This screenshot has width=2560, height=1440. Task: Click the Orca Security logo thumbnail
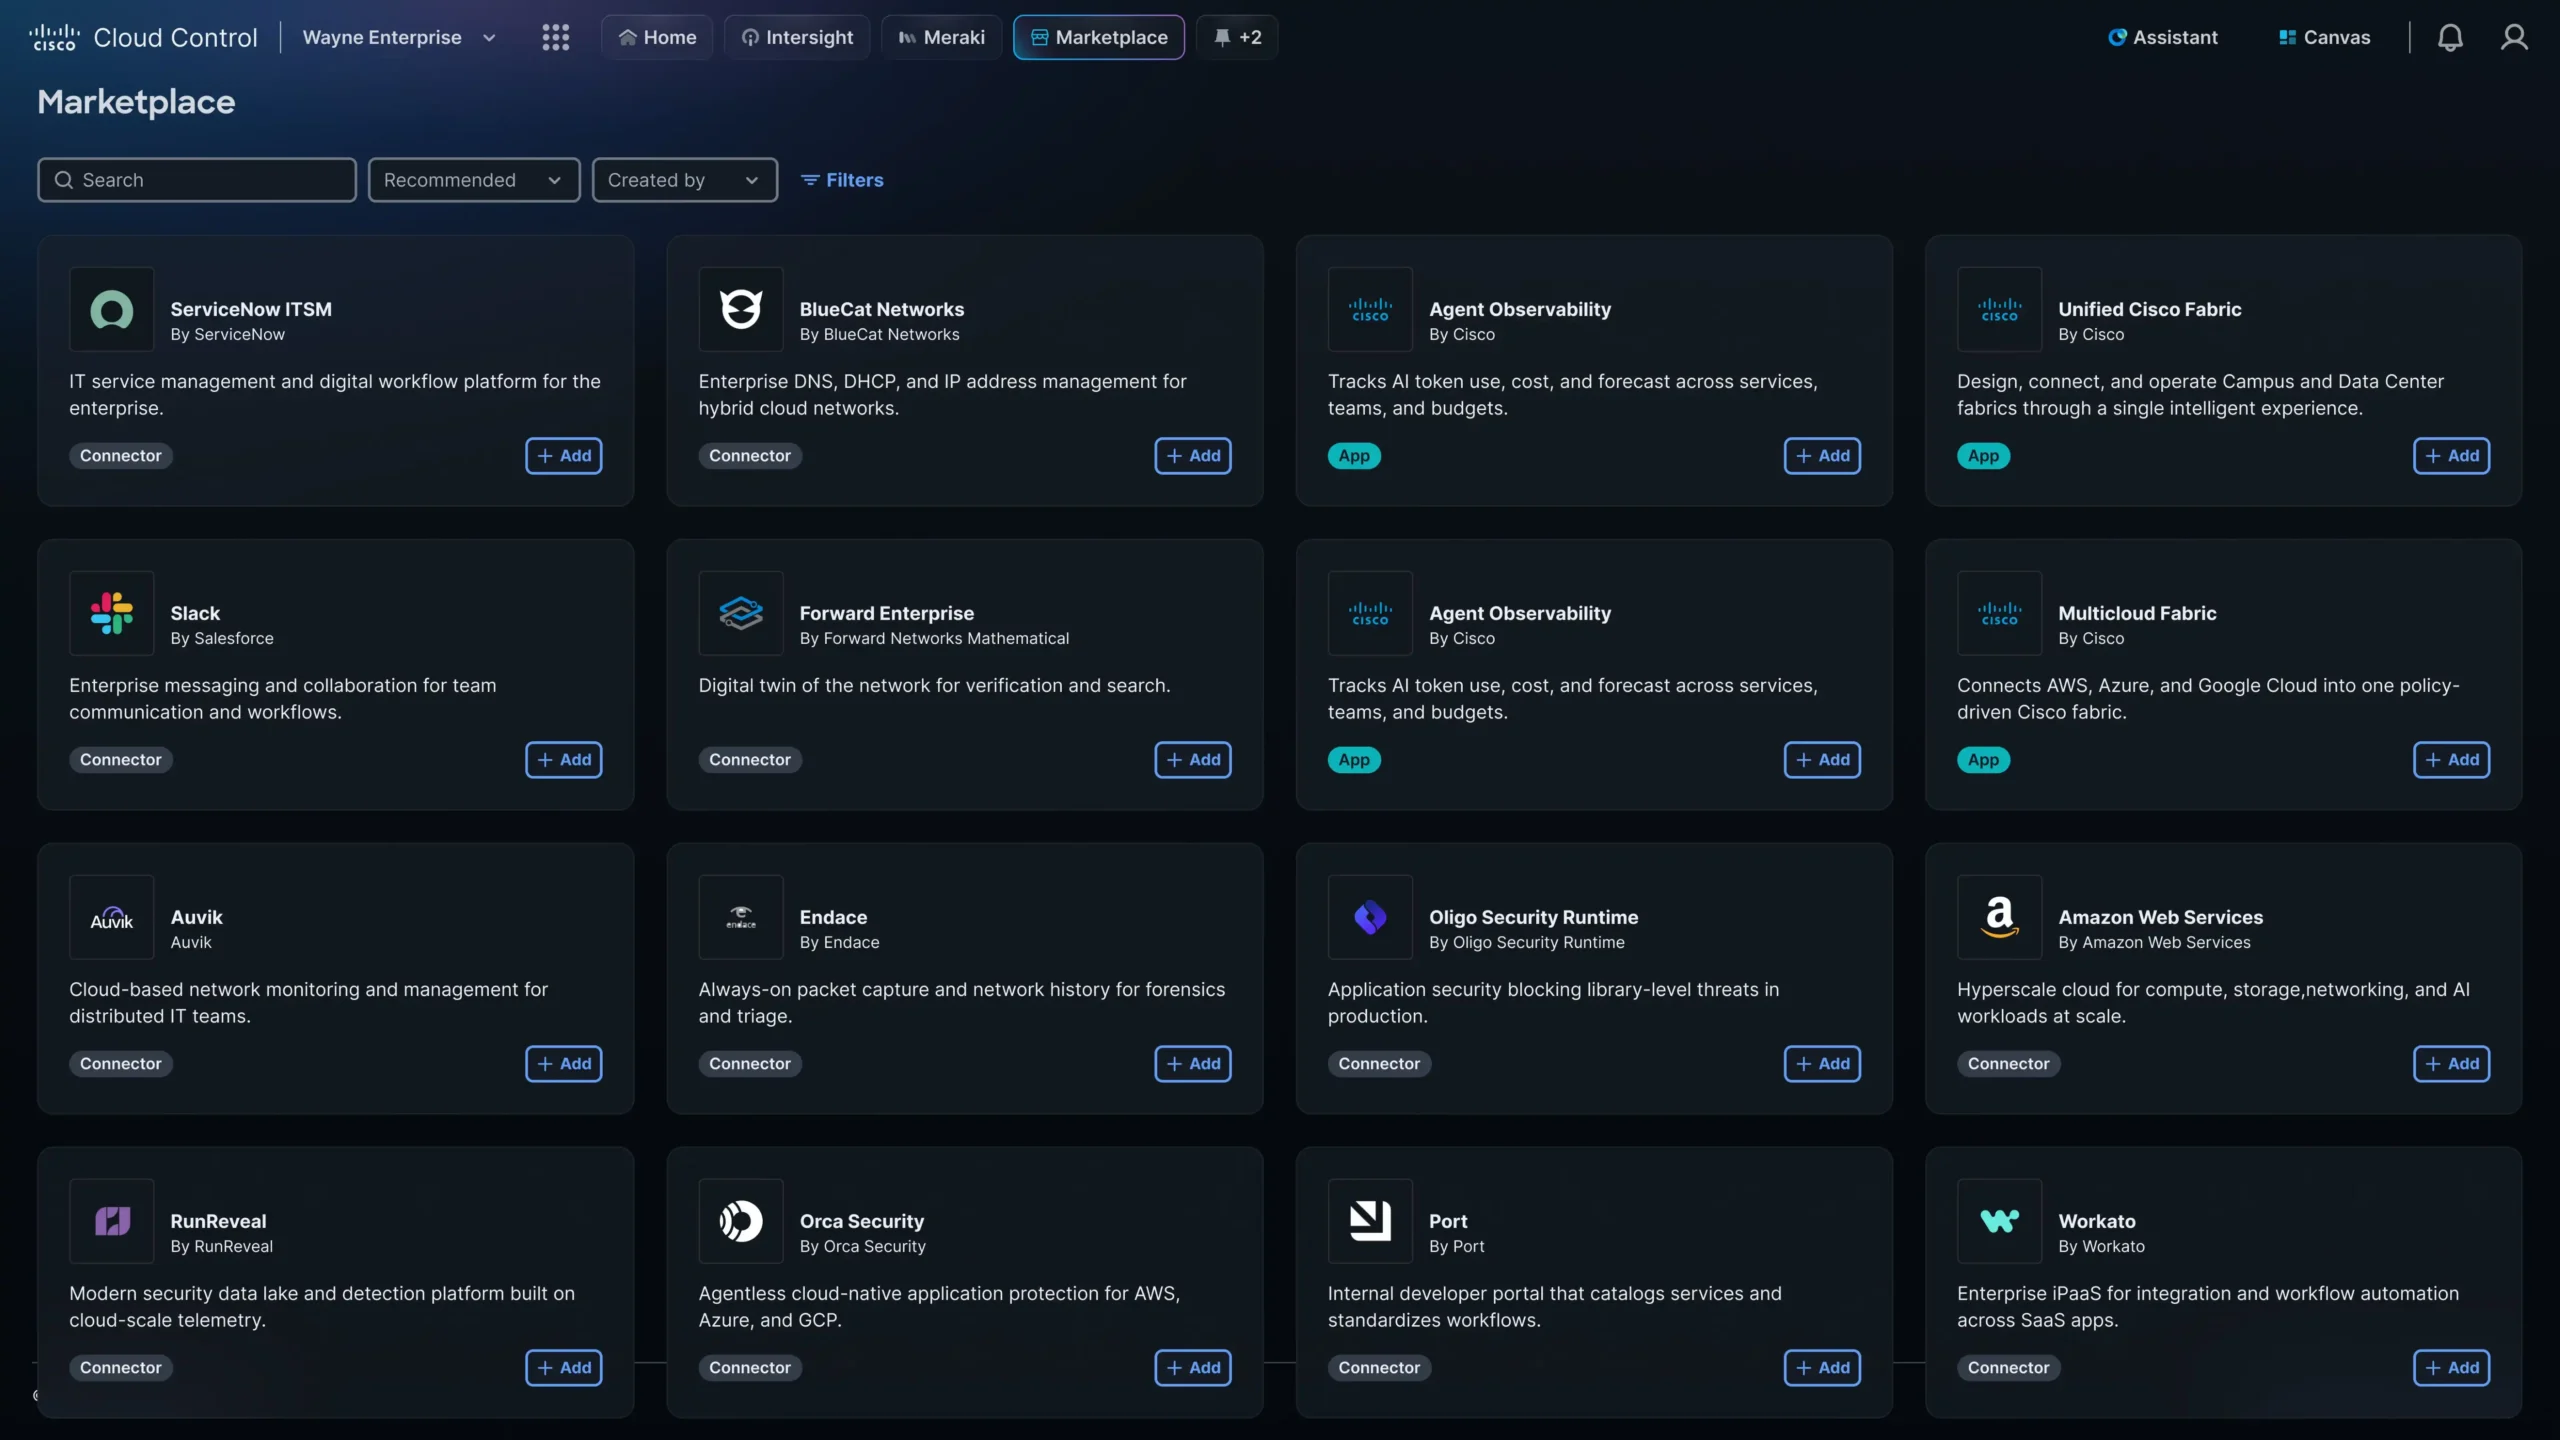pyautogui.click(x=741, y=1221)
